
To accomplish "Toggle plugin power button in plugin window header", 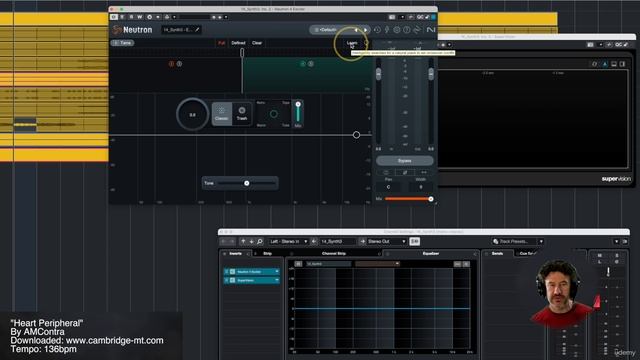I will pyautogui.click(x=114, y=17).
